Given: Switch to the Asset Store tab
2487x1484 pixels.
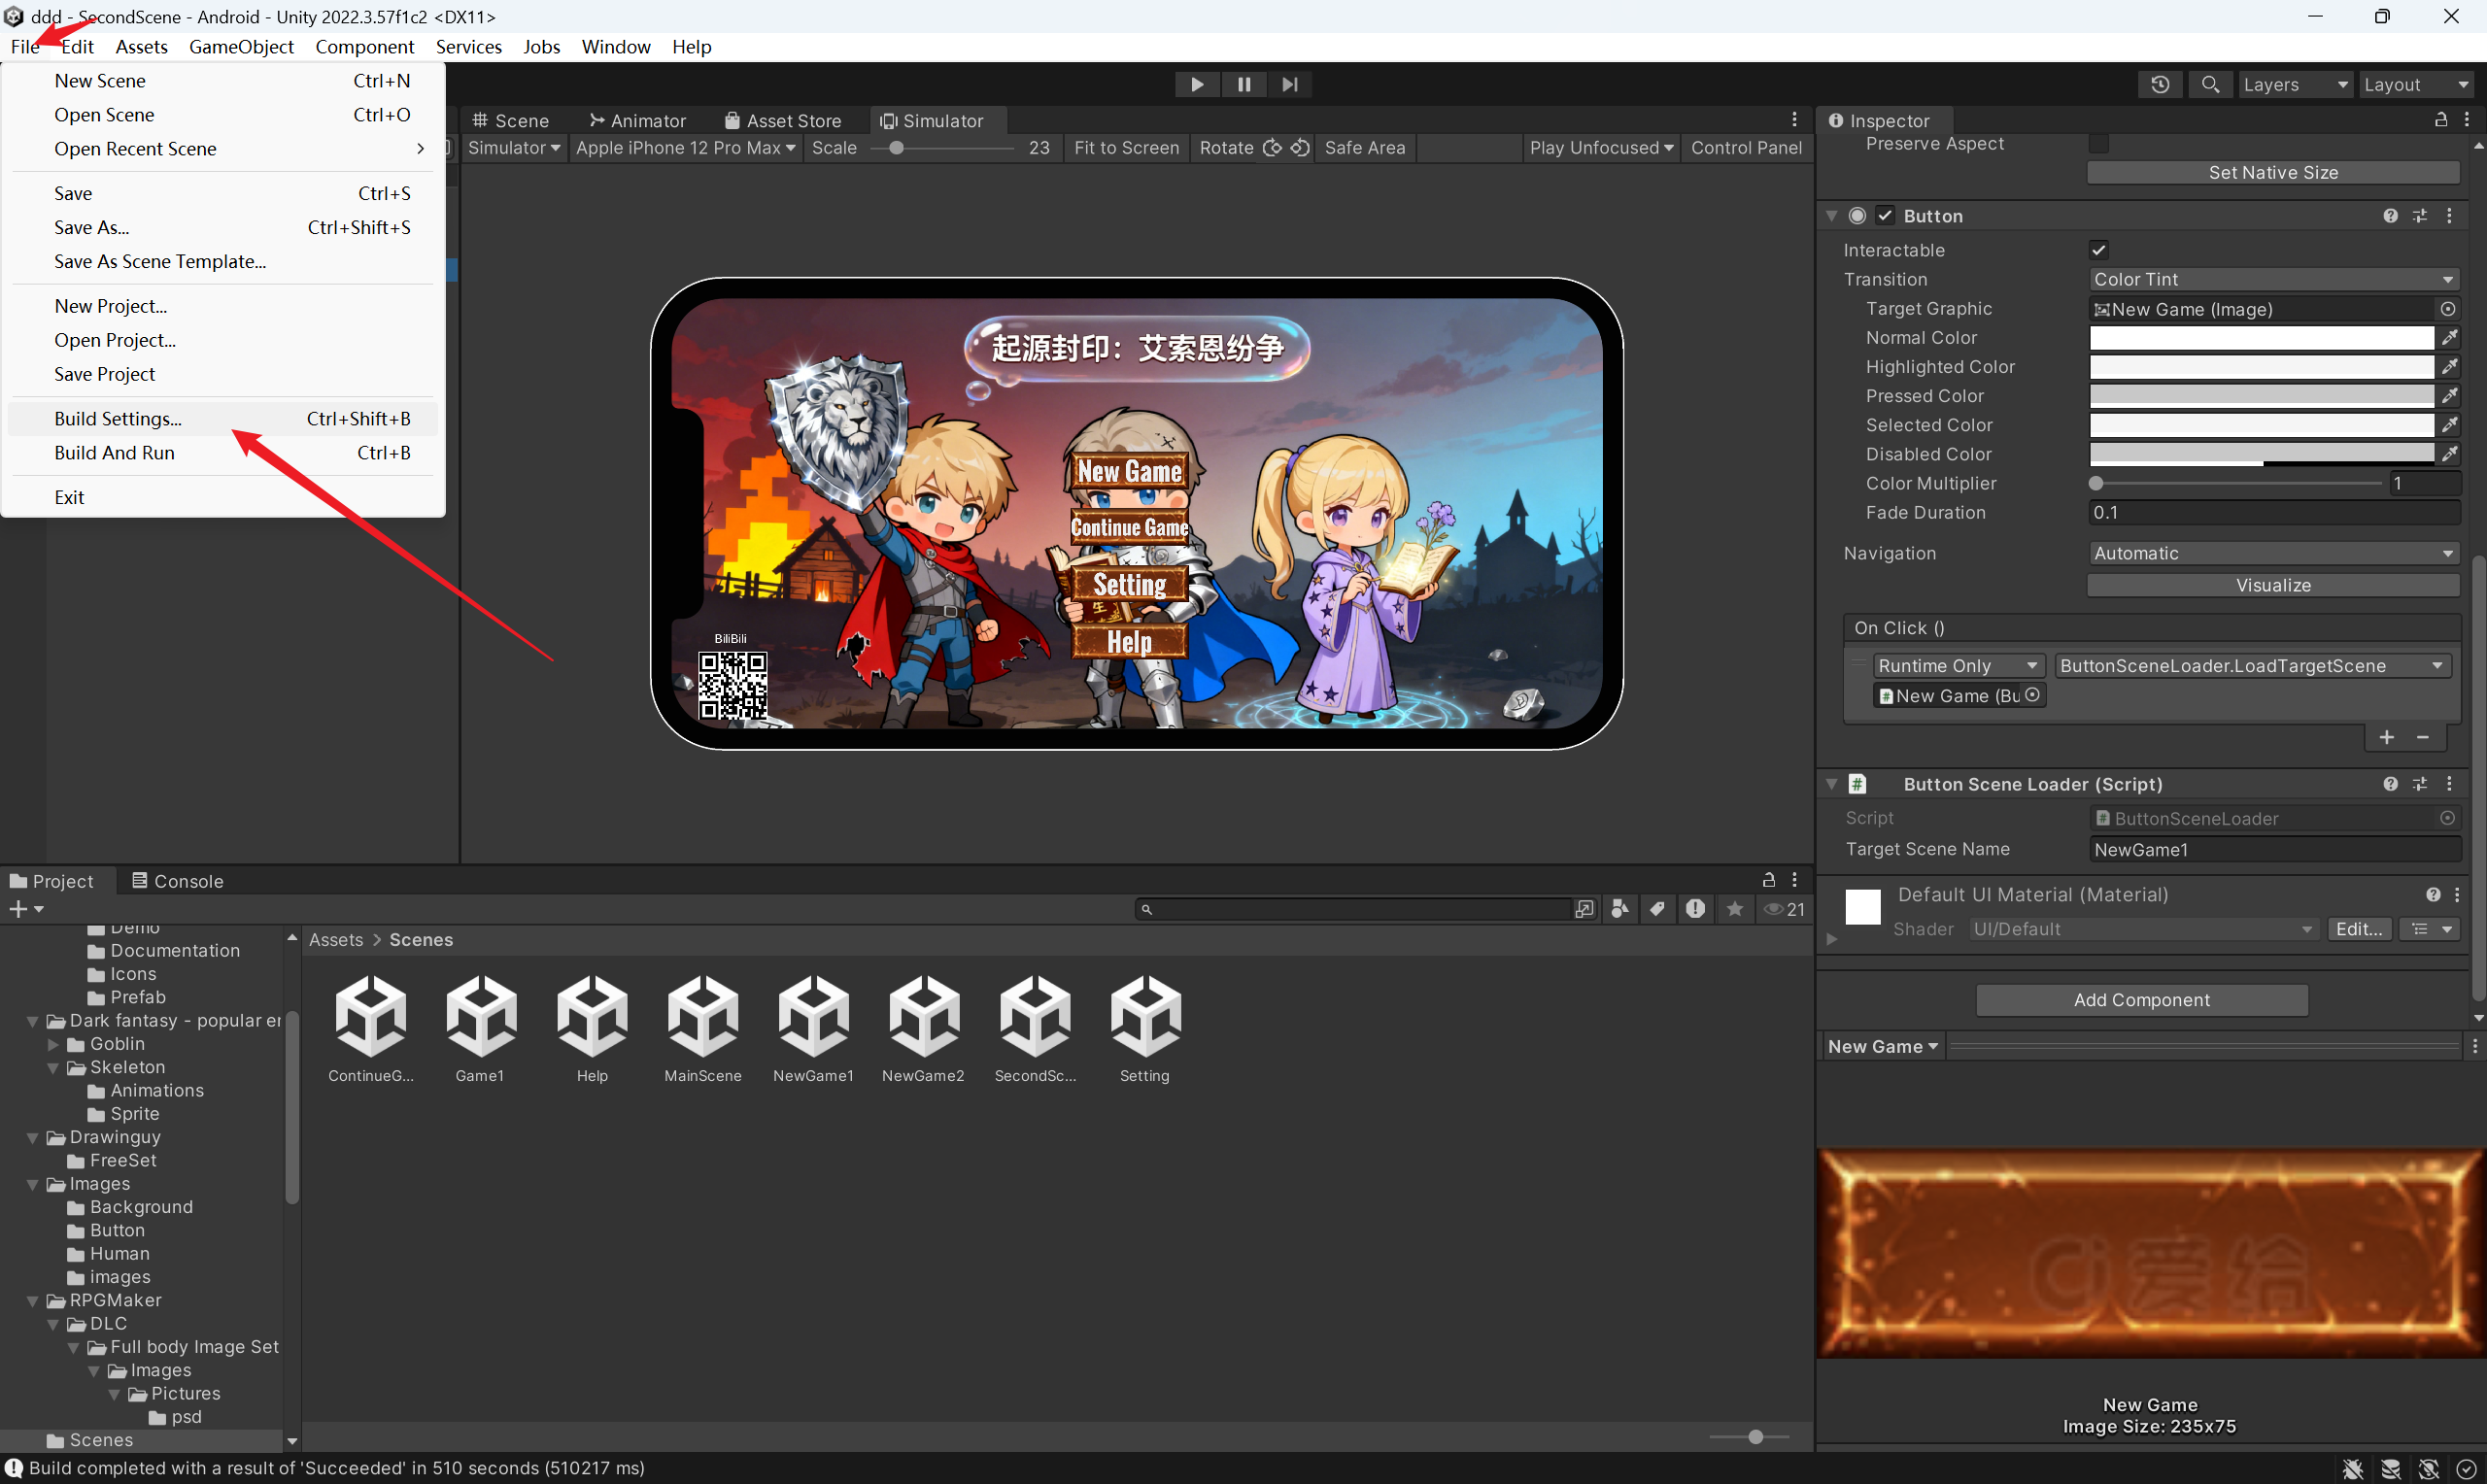Looking at the screenshot, I should click(783, 121).
